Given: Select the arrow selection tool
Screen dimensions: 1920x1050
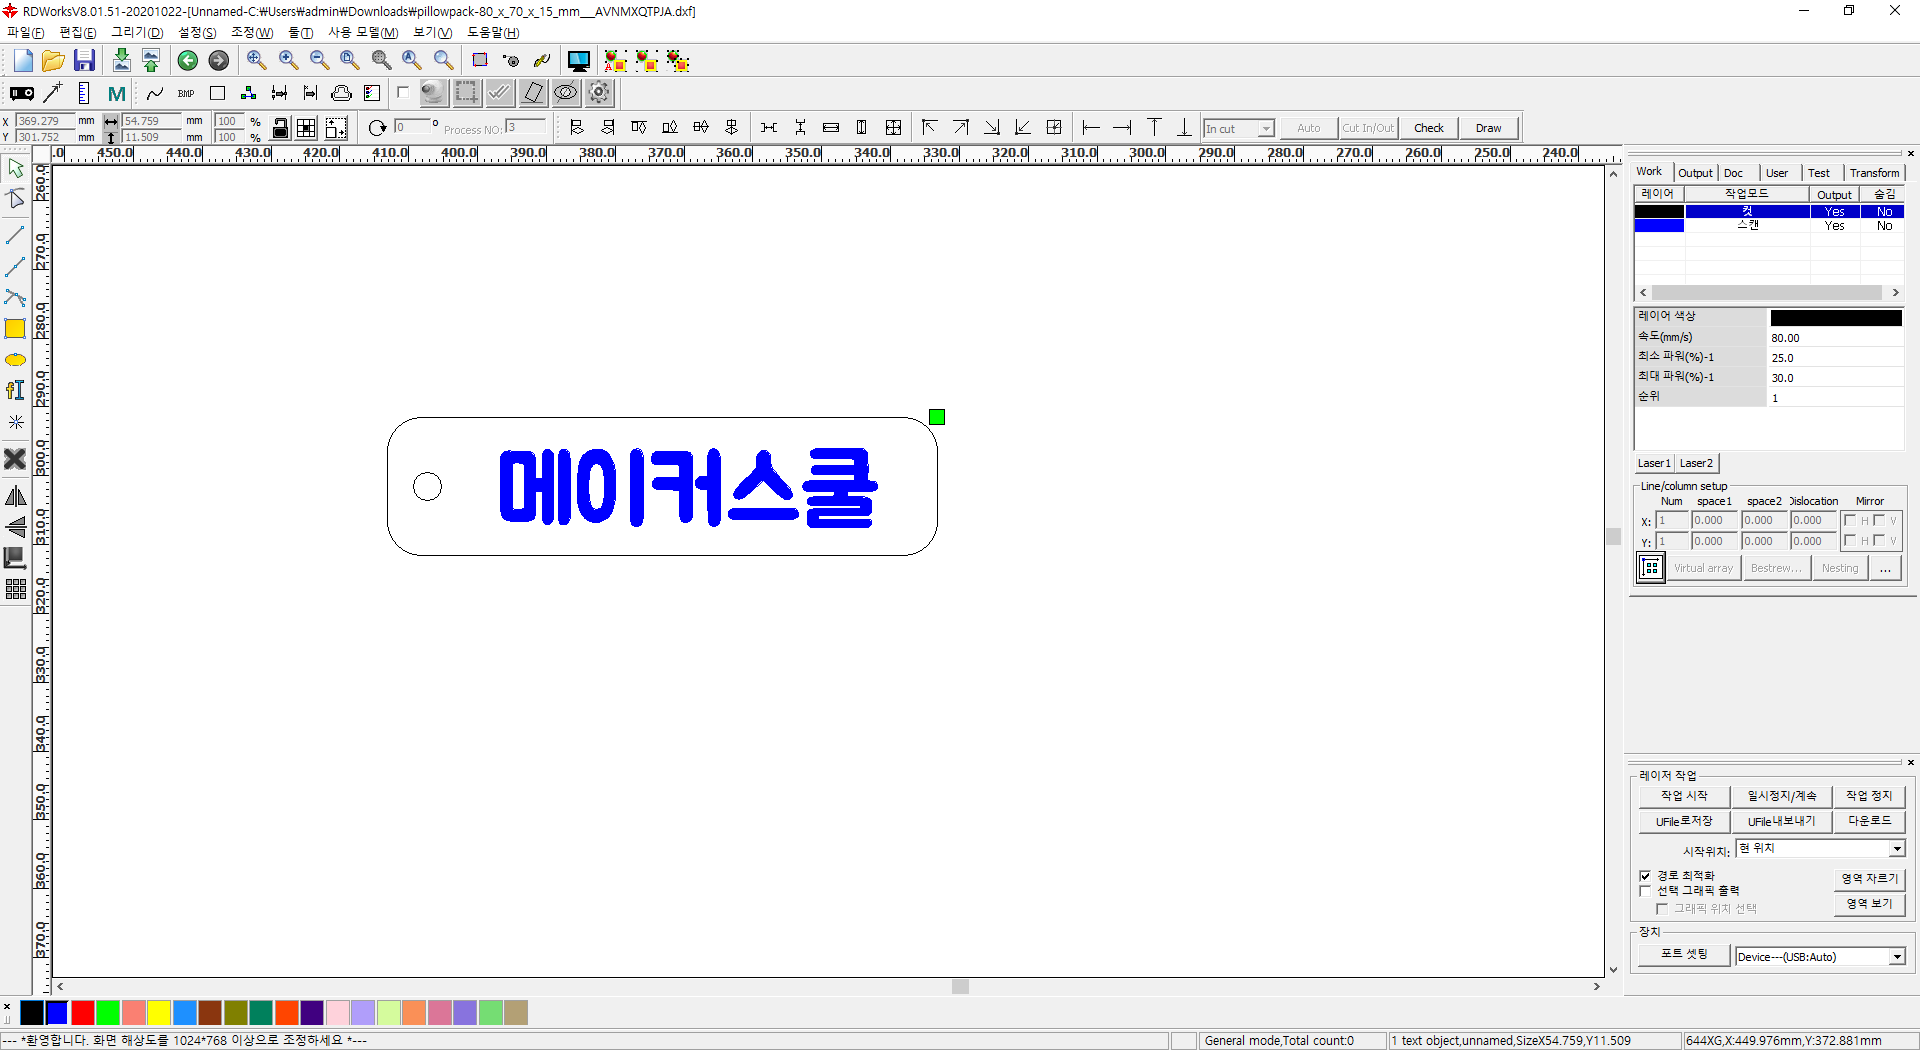Looking at the screenshot, I should tap(15, 168).
